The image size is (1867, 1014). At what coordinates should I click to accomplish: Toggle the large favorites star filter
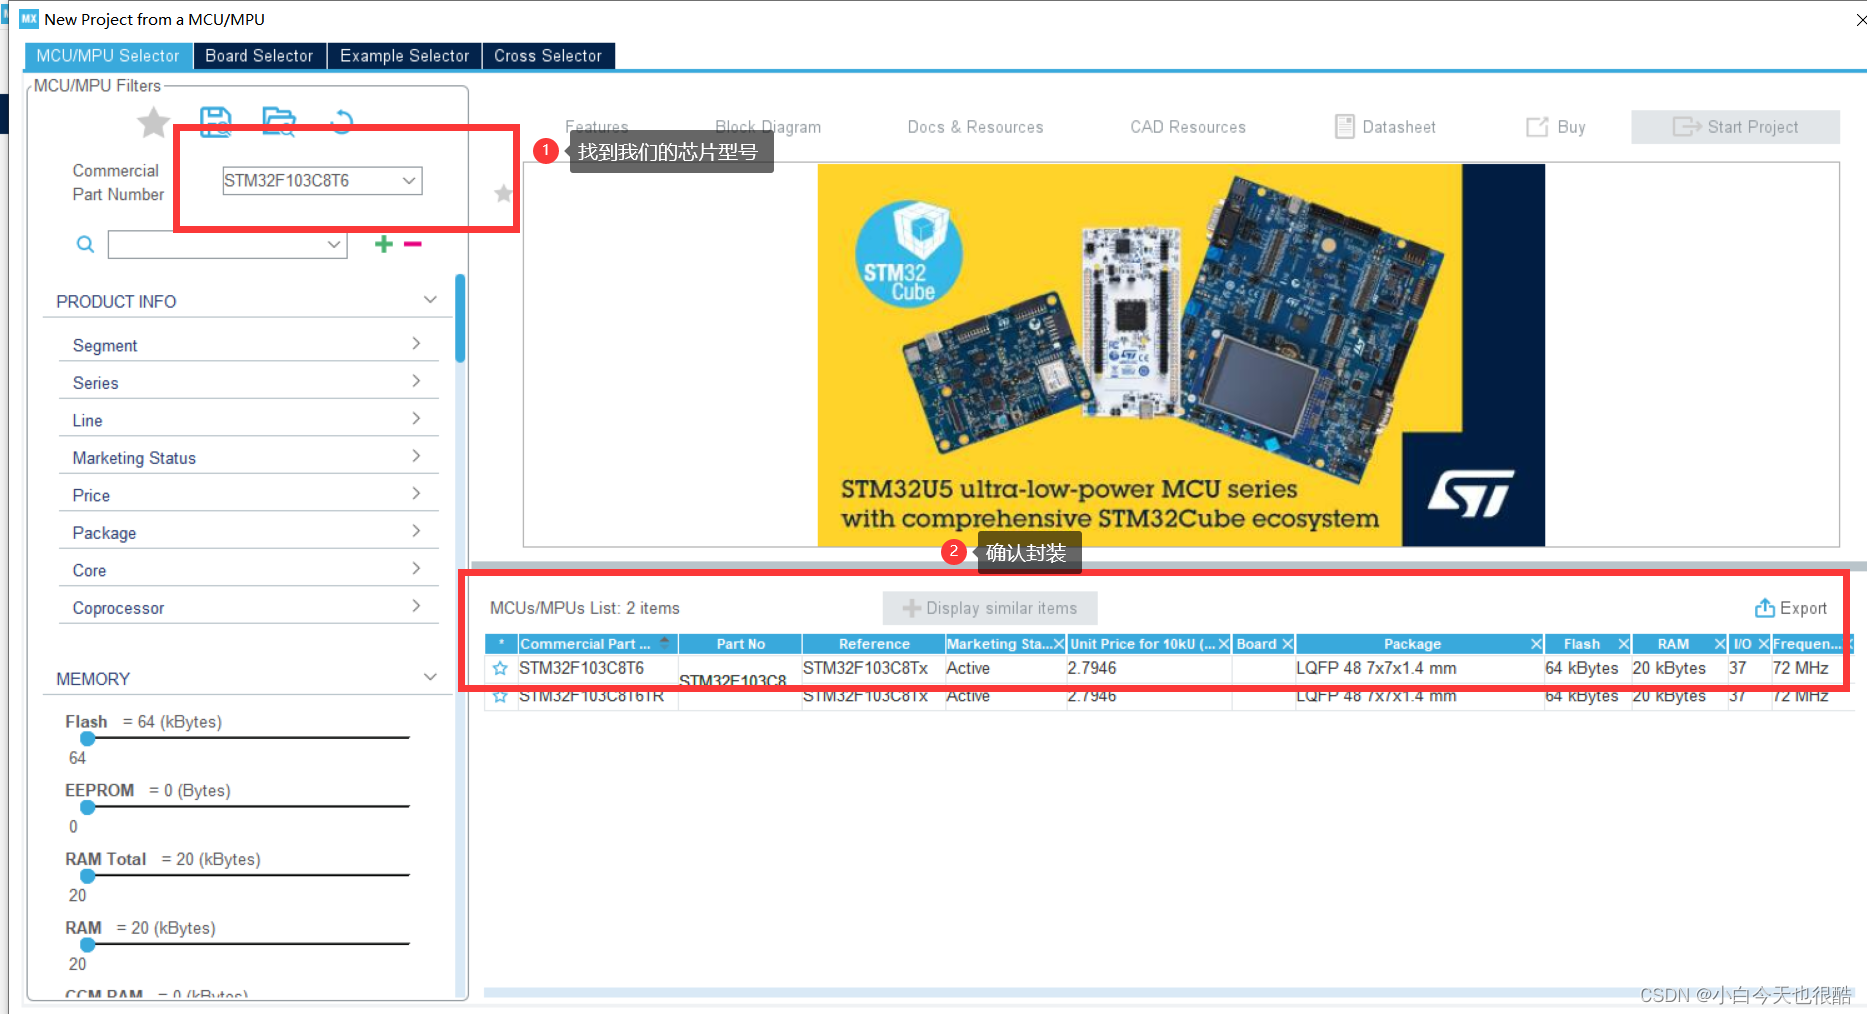pyautogui.click(x=152, y=122)
